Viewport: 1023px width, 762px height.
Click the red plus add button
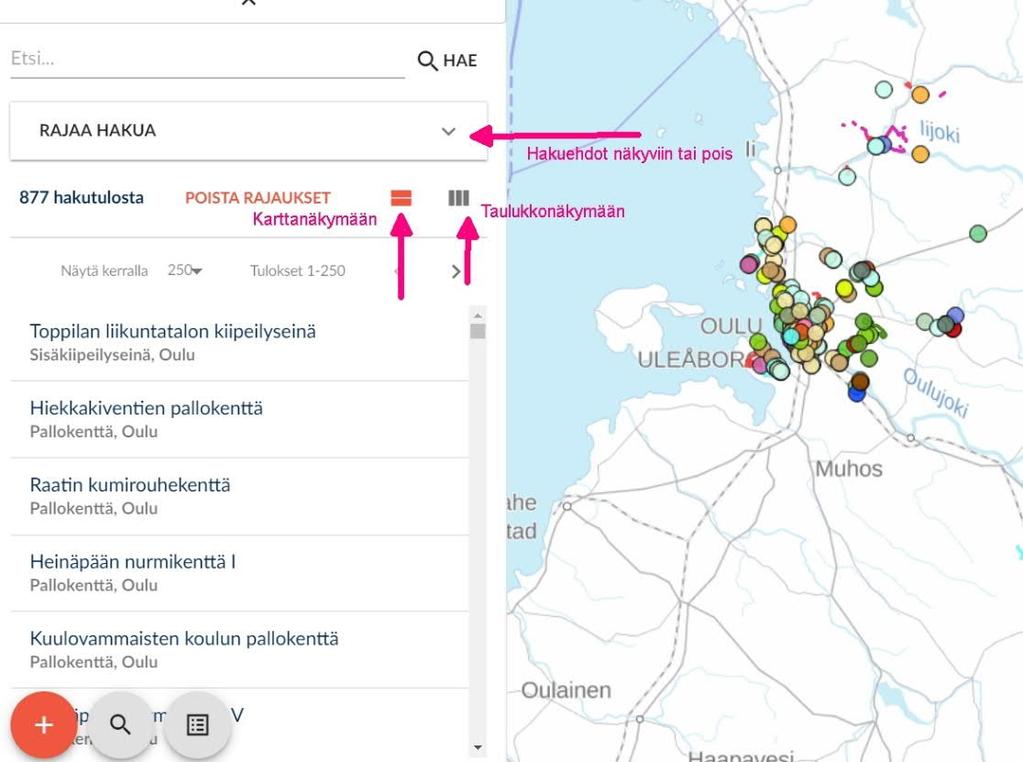pos(44,725)
